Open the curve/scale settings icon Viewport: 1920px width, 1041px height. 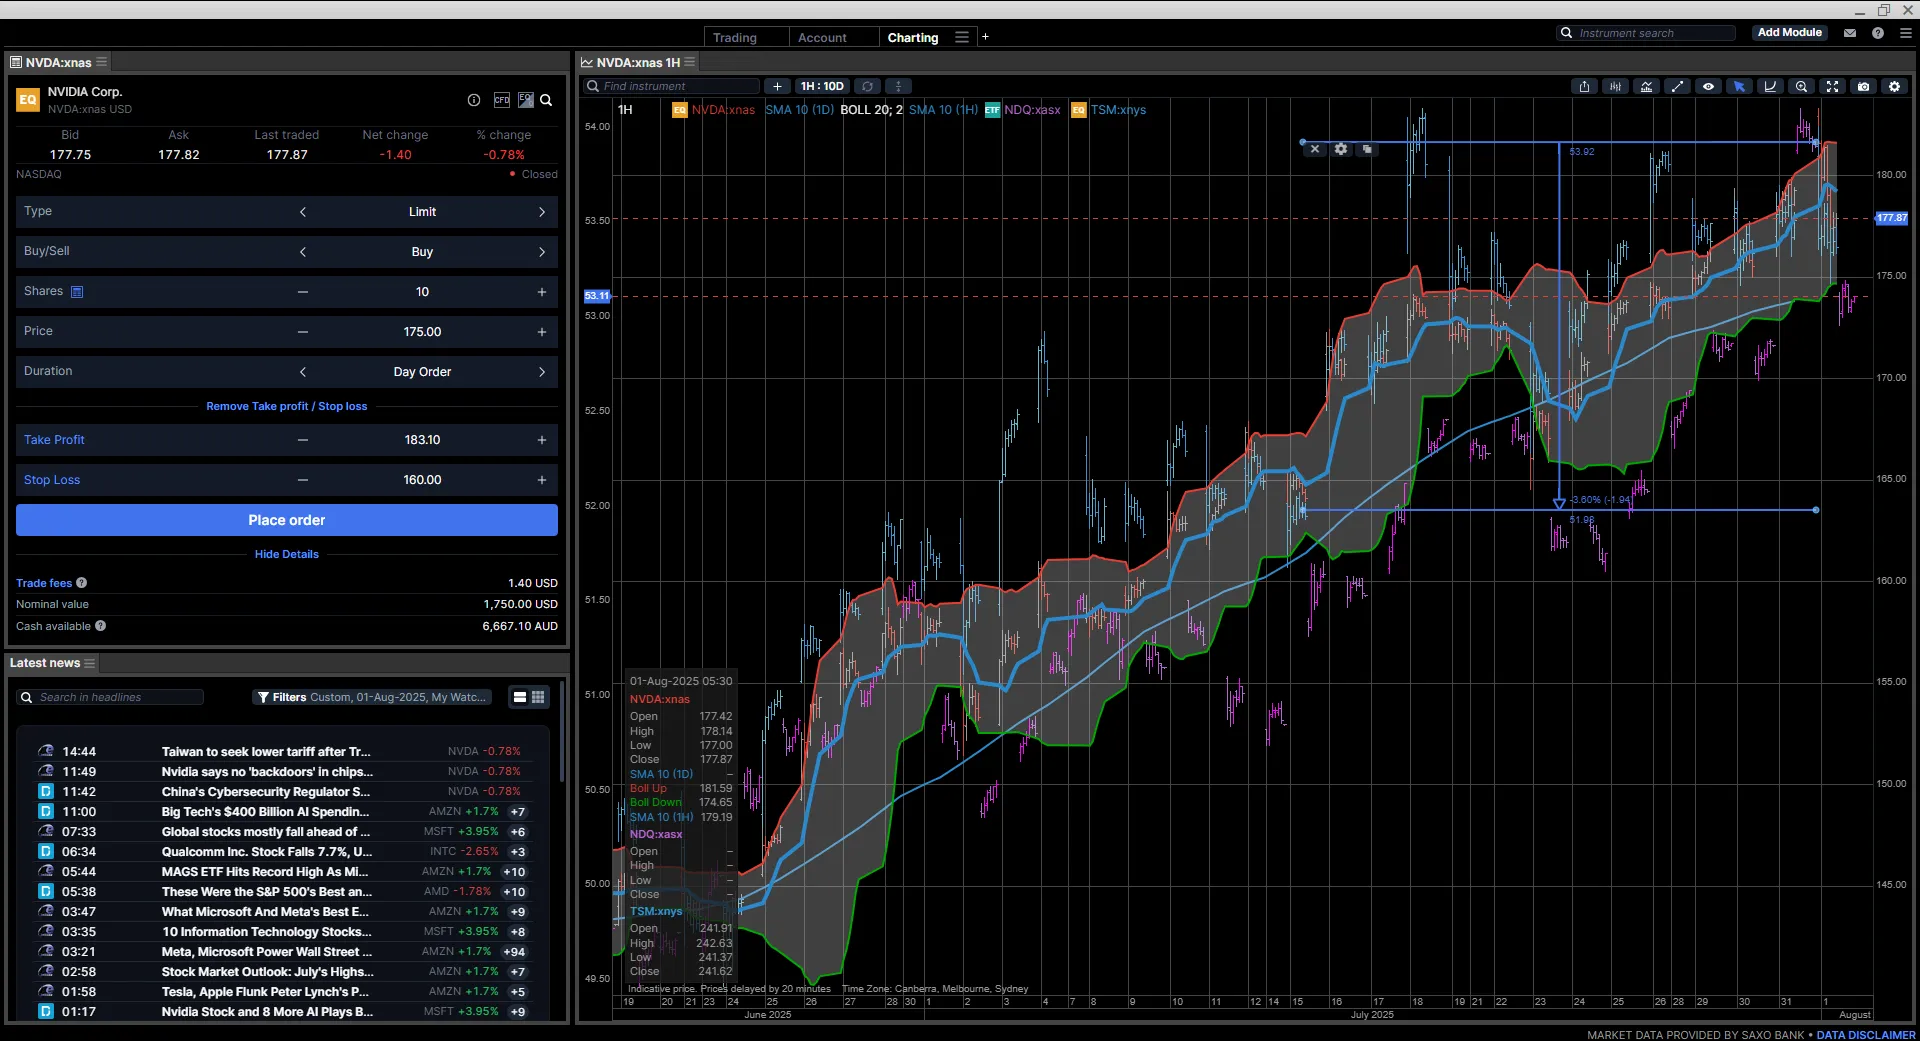coord(1770,87)
